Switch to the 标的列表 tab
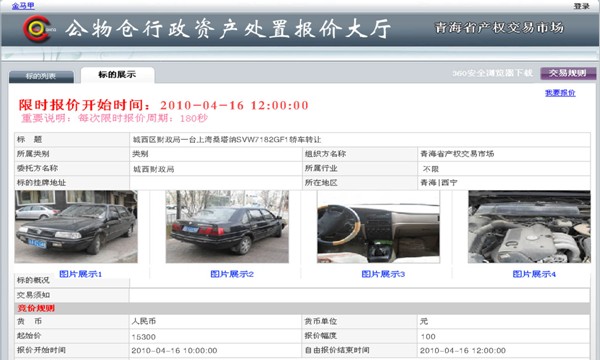 tap(41, 76)
